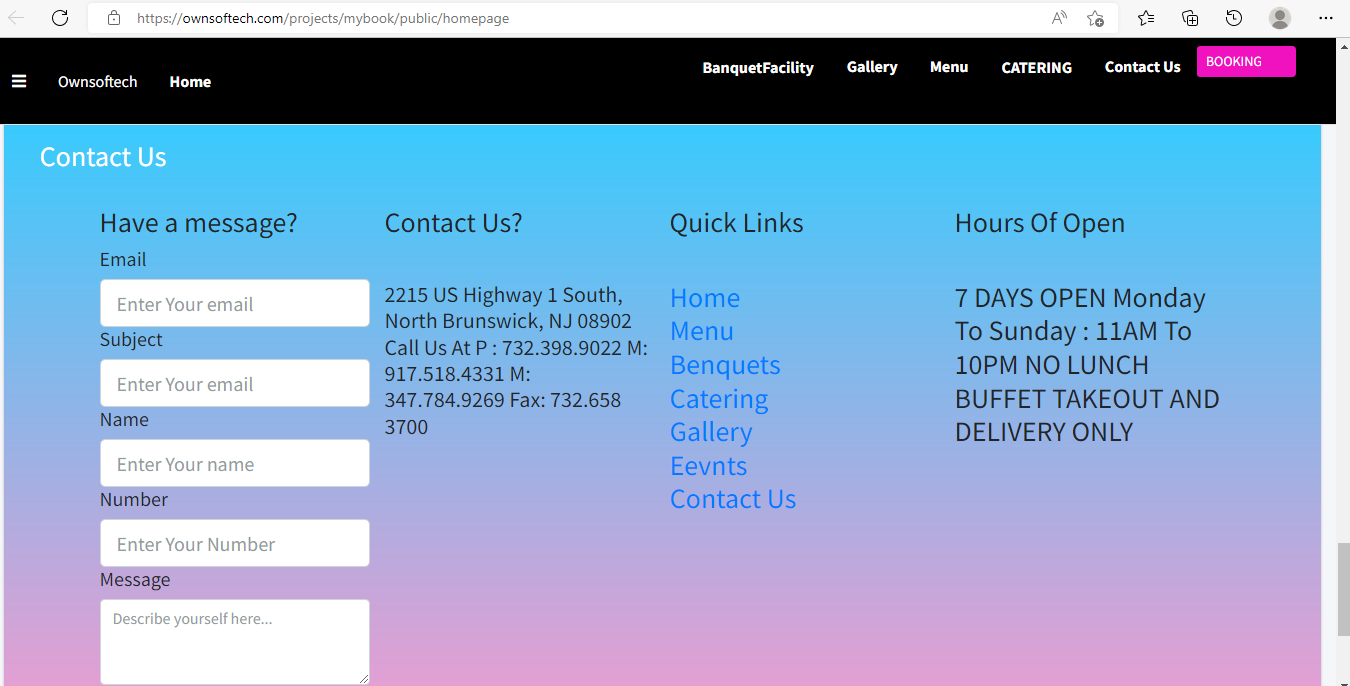Click the Email input field
1350x686 pixels.
point(235,303)
